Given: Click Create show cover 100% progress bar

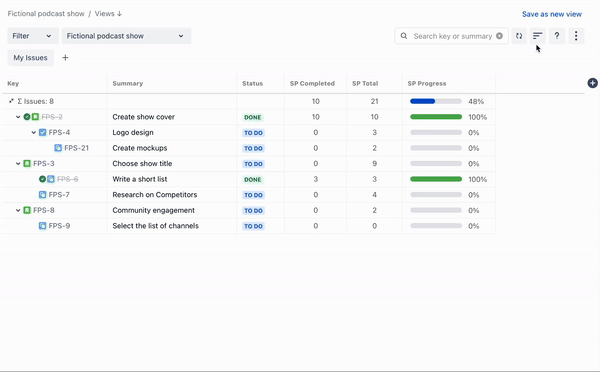Looking at the screenshot, I should [x=436, y=117].
